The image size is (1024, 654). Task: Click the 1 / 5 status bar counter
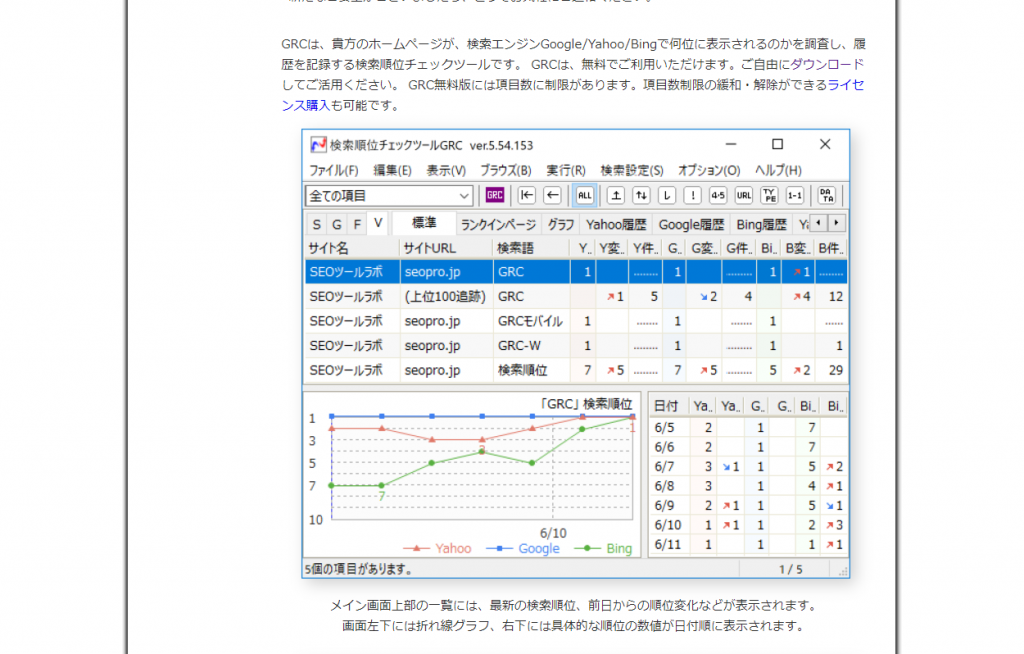(x=791, y=570)
